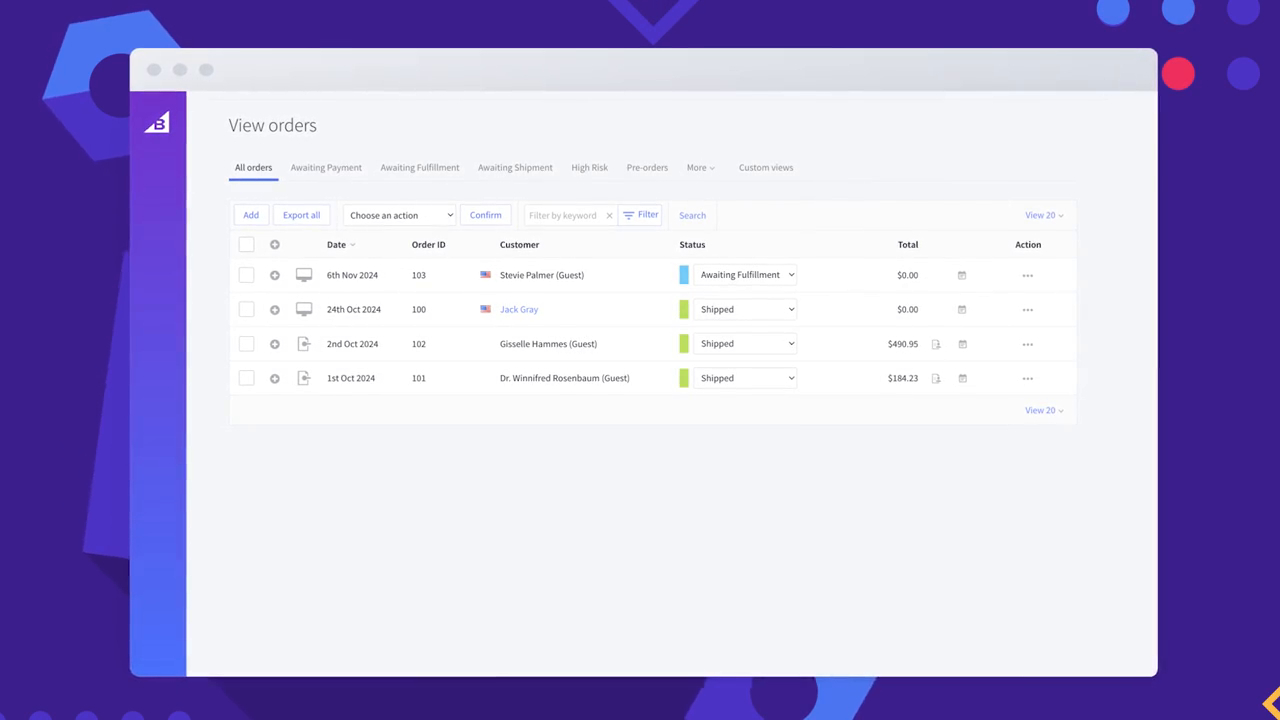Open action menu for order 103
1280x720 pixels.
[1028, 275]
